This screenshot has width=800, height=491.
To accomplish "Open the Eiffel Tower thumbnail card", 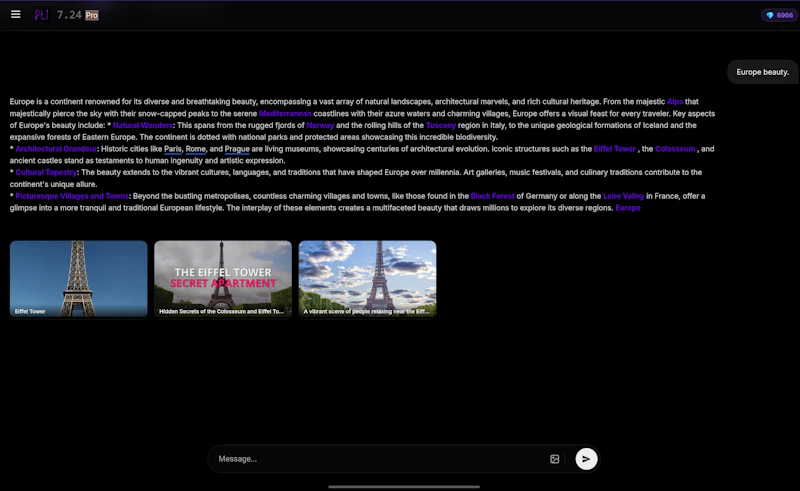I will pyautogui.click(x=79, y=279).
